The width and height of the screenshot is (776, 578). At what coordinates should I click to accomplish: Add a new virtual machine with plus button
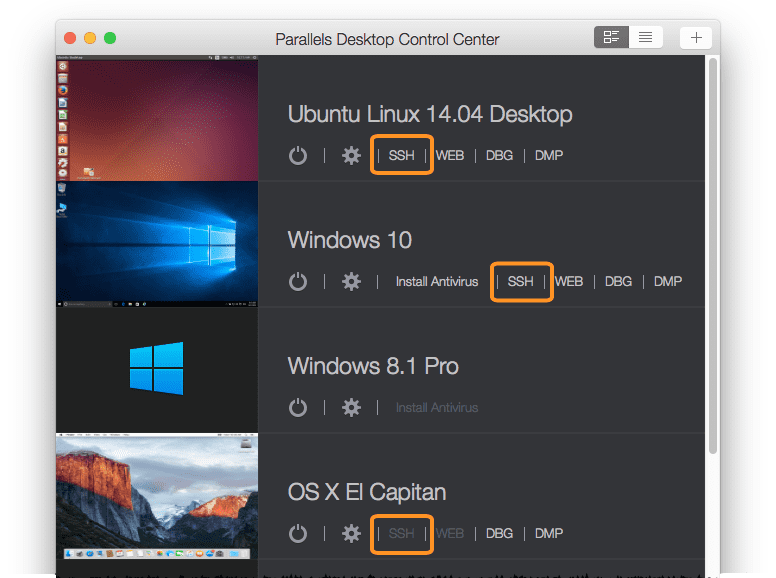[696, 38]
